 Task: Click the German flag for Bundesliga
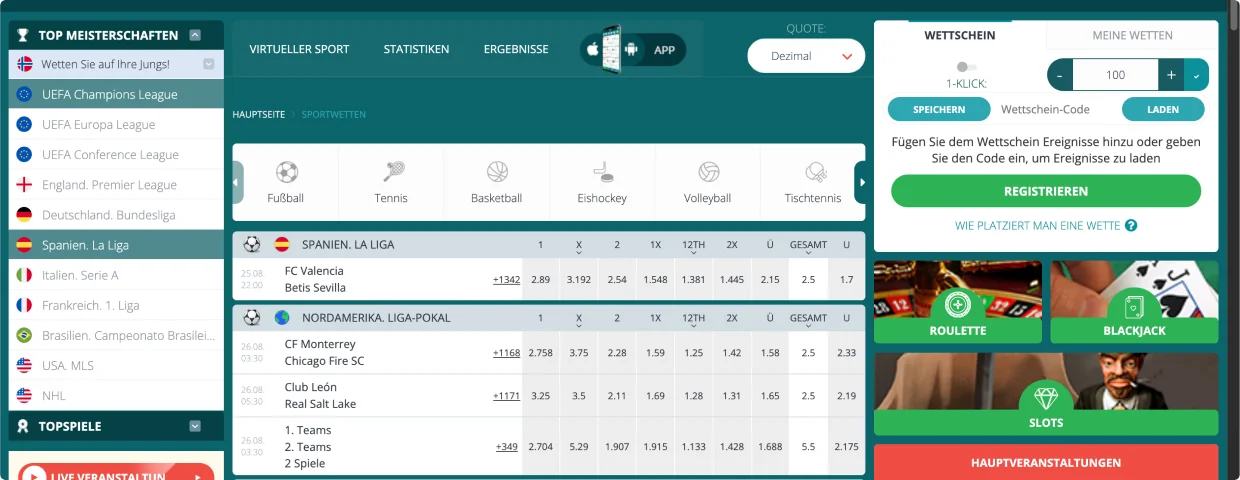coord(25,215)
